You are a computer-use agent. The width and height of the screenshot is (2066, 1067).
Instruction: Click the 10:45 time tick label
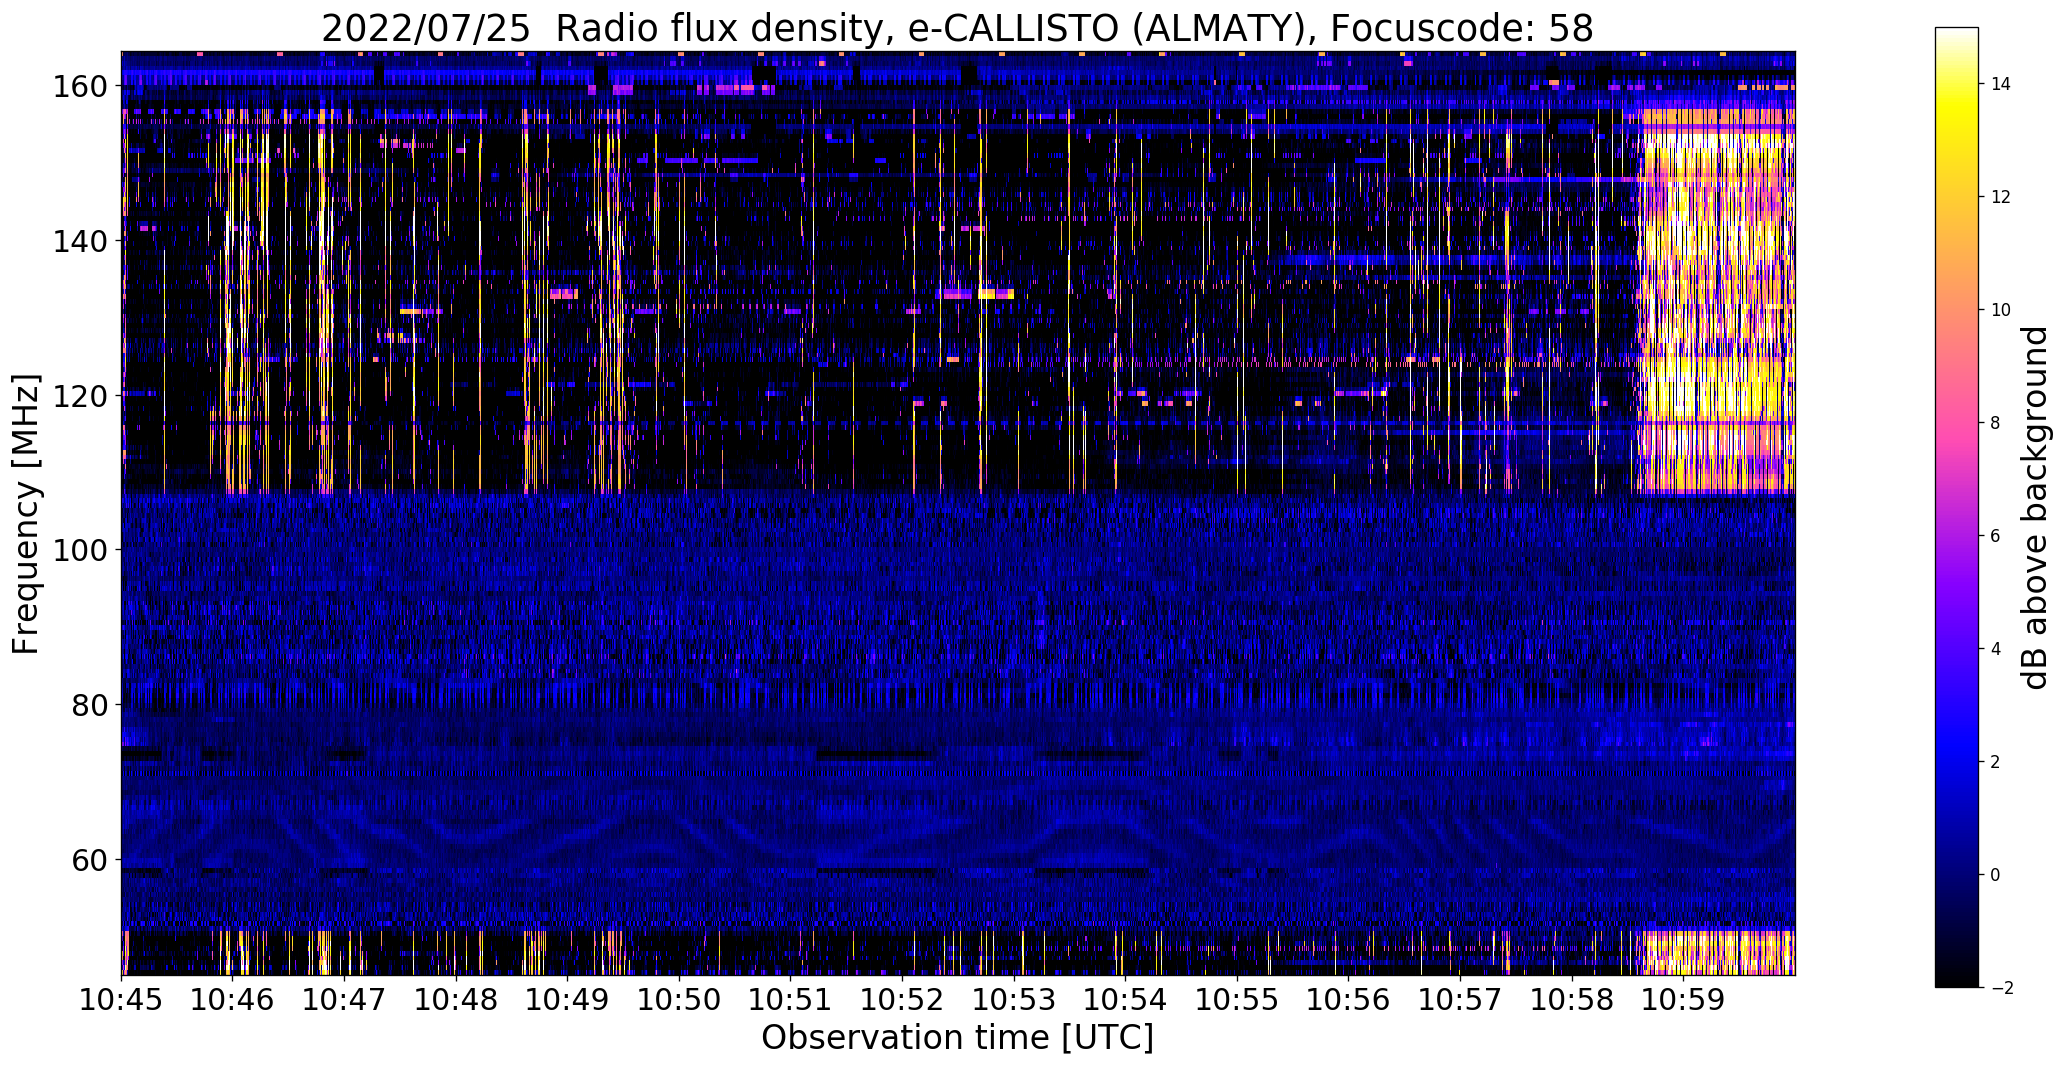pos(122,999)
